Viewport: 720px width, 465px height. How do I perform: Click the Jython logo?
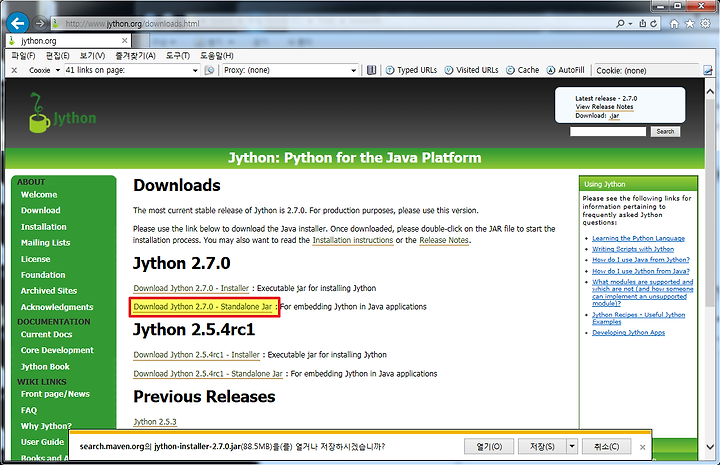pyautogui.click(x=62, y=113)
